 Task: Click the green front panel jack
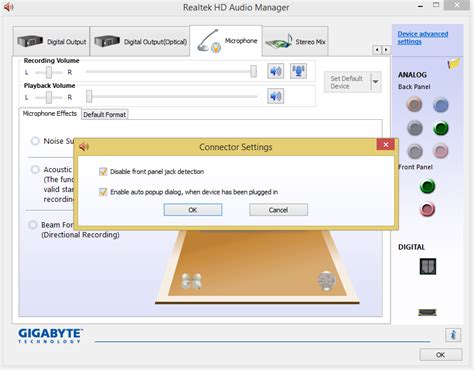(x=428, y=186)
